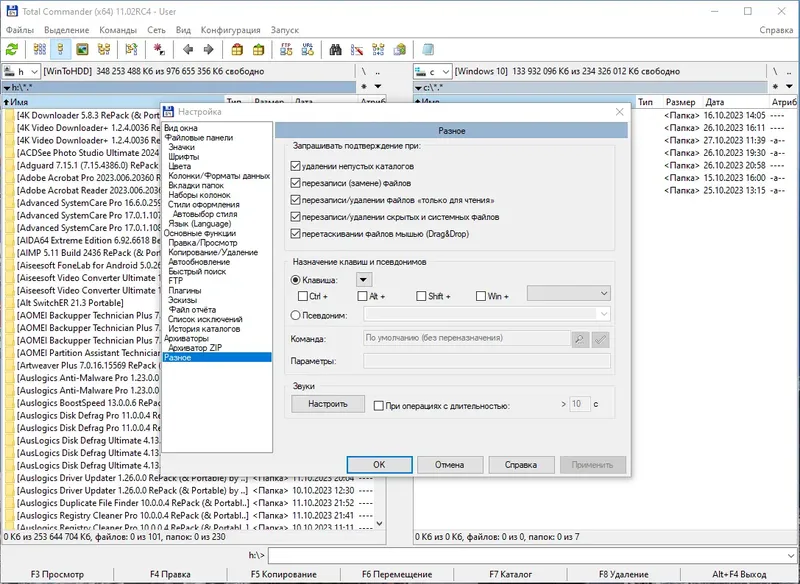Check the 'Ctrl +' modifier box
800x584 pixels.
point(303,296)
